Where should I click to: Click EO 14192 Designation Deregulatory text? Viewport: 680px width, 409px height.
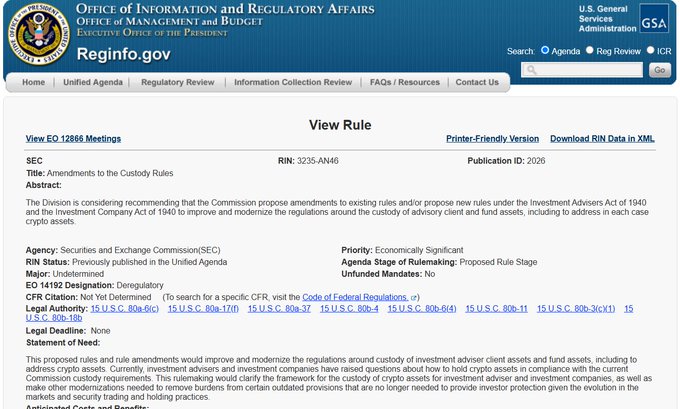tap(95, 285)
